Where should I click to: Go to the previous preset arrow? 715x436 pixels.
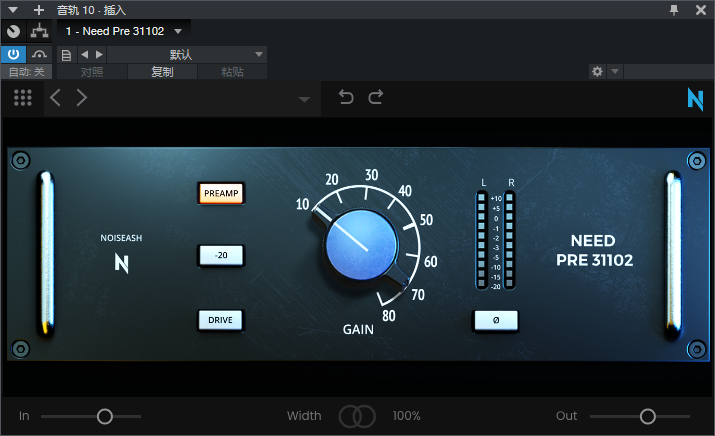84,55
